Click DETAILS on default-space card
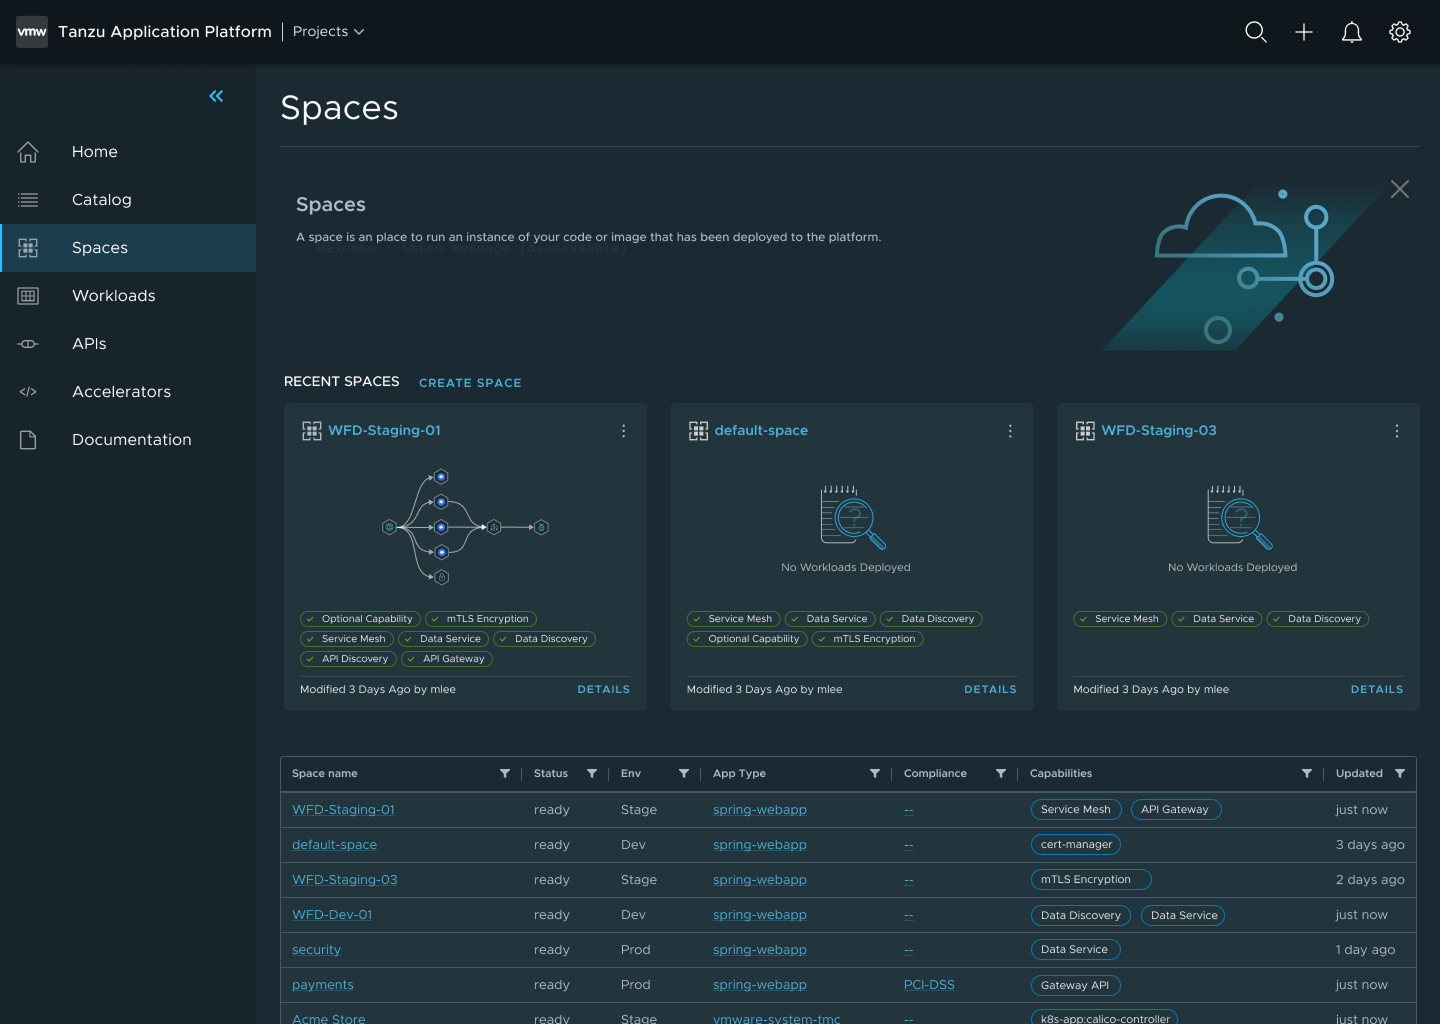This screenshot has width=1440, height=1024. point(990,690)
